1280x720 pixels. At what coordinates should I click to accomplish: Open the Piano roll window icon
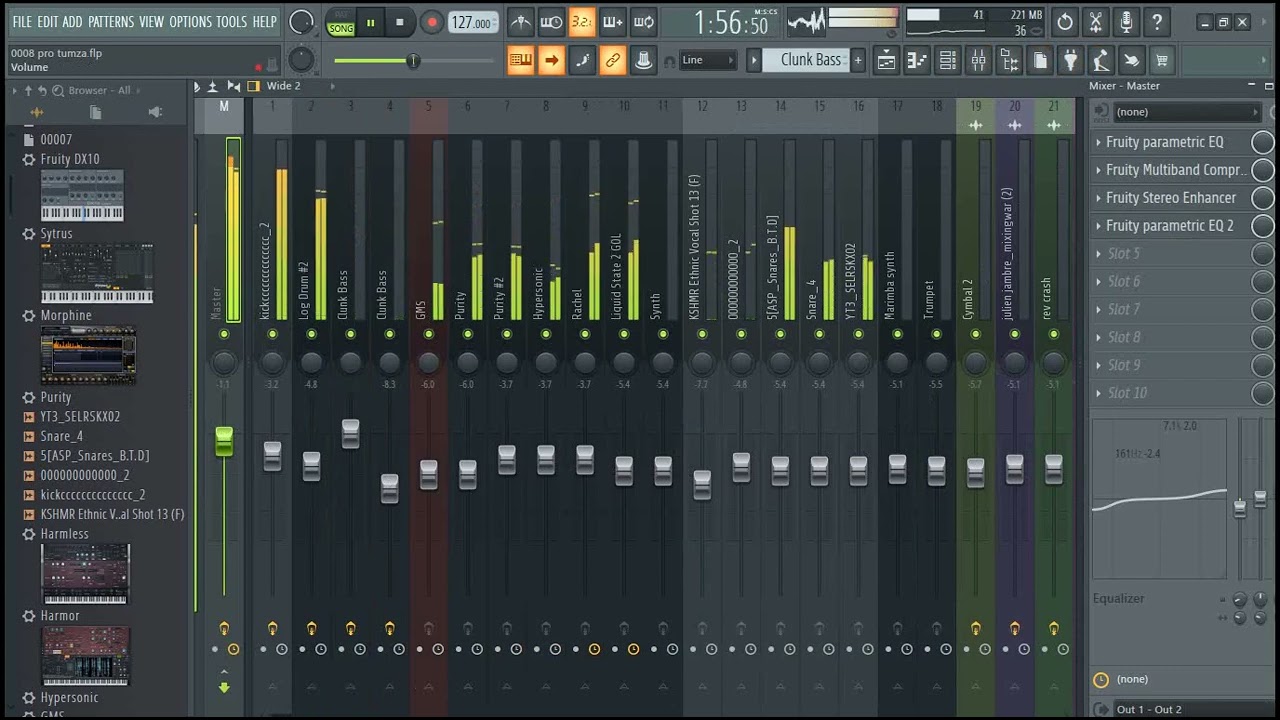[917, 60]
